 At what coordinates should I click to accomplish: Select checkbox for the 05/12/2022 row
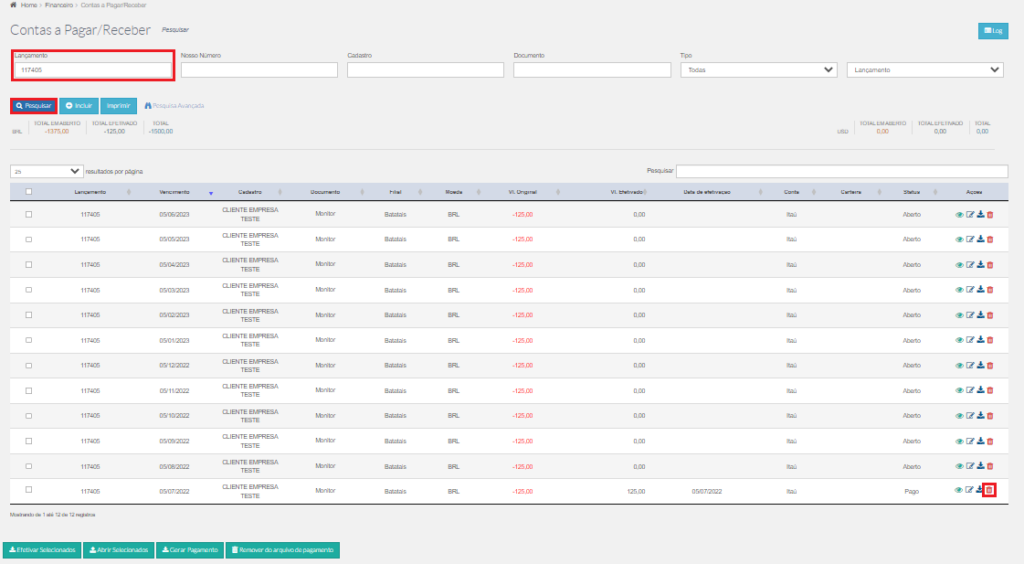(29, 366)
